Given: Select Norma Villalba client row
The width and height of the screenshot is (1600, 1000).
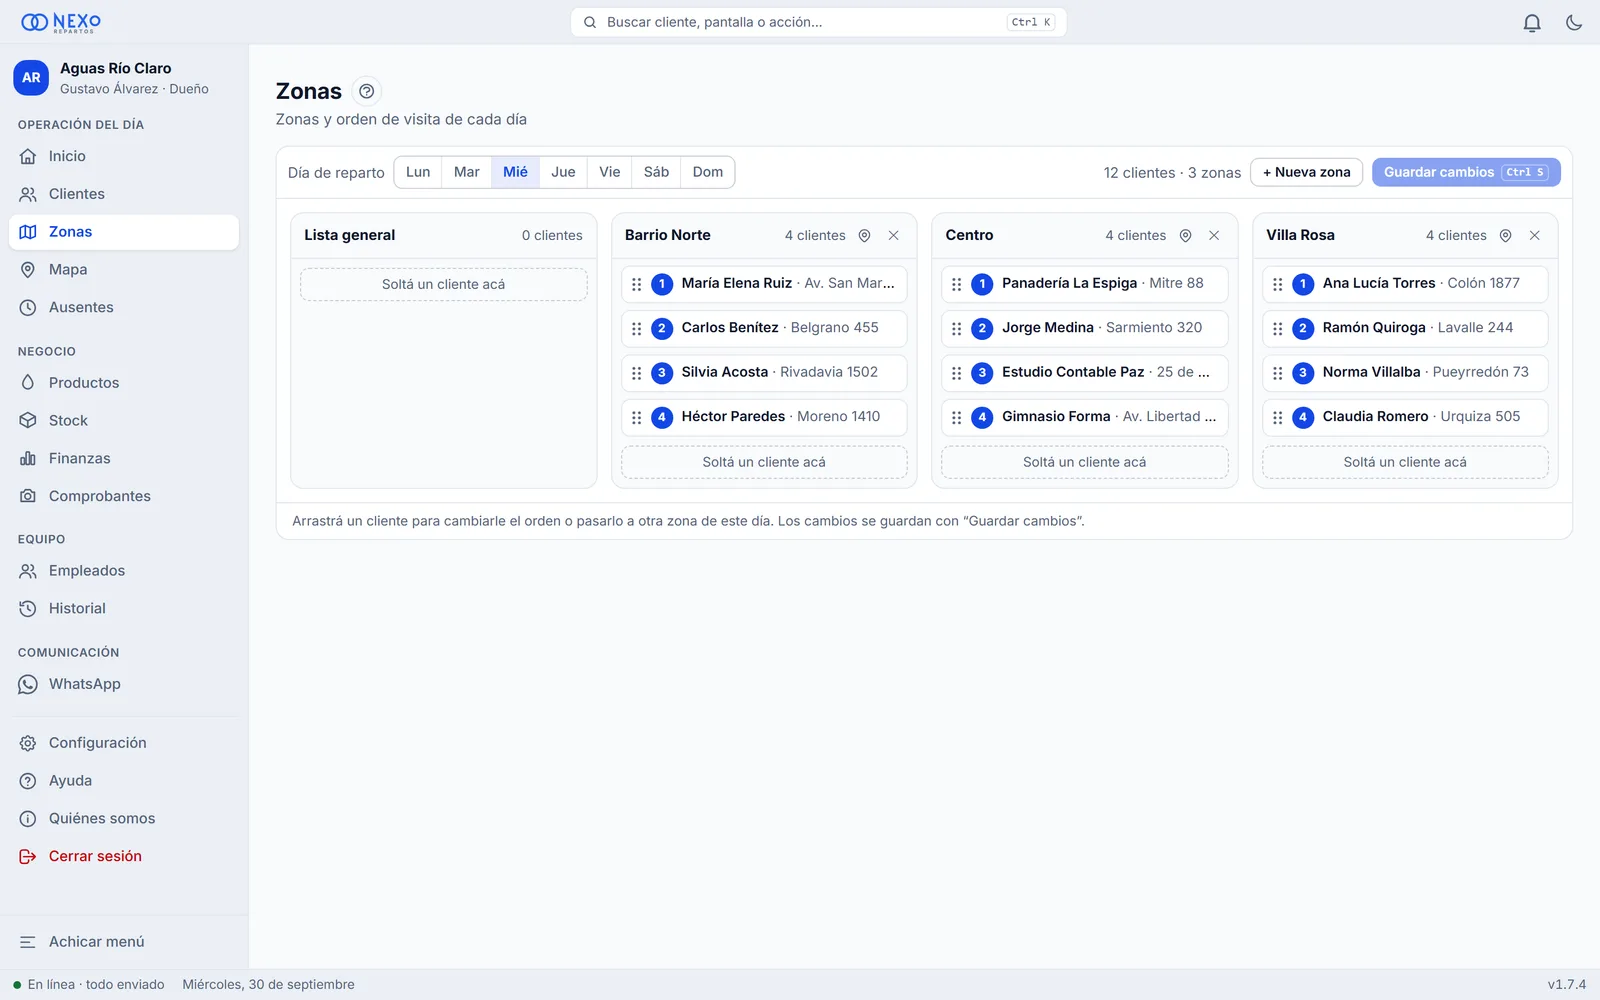Looking at the screenshot, I should point(1405,373).
